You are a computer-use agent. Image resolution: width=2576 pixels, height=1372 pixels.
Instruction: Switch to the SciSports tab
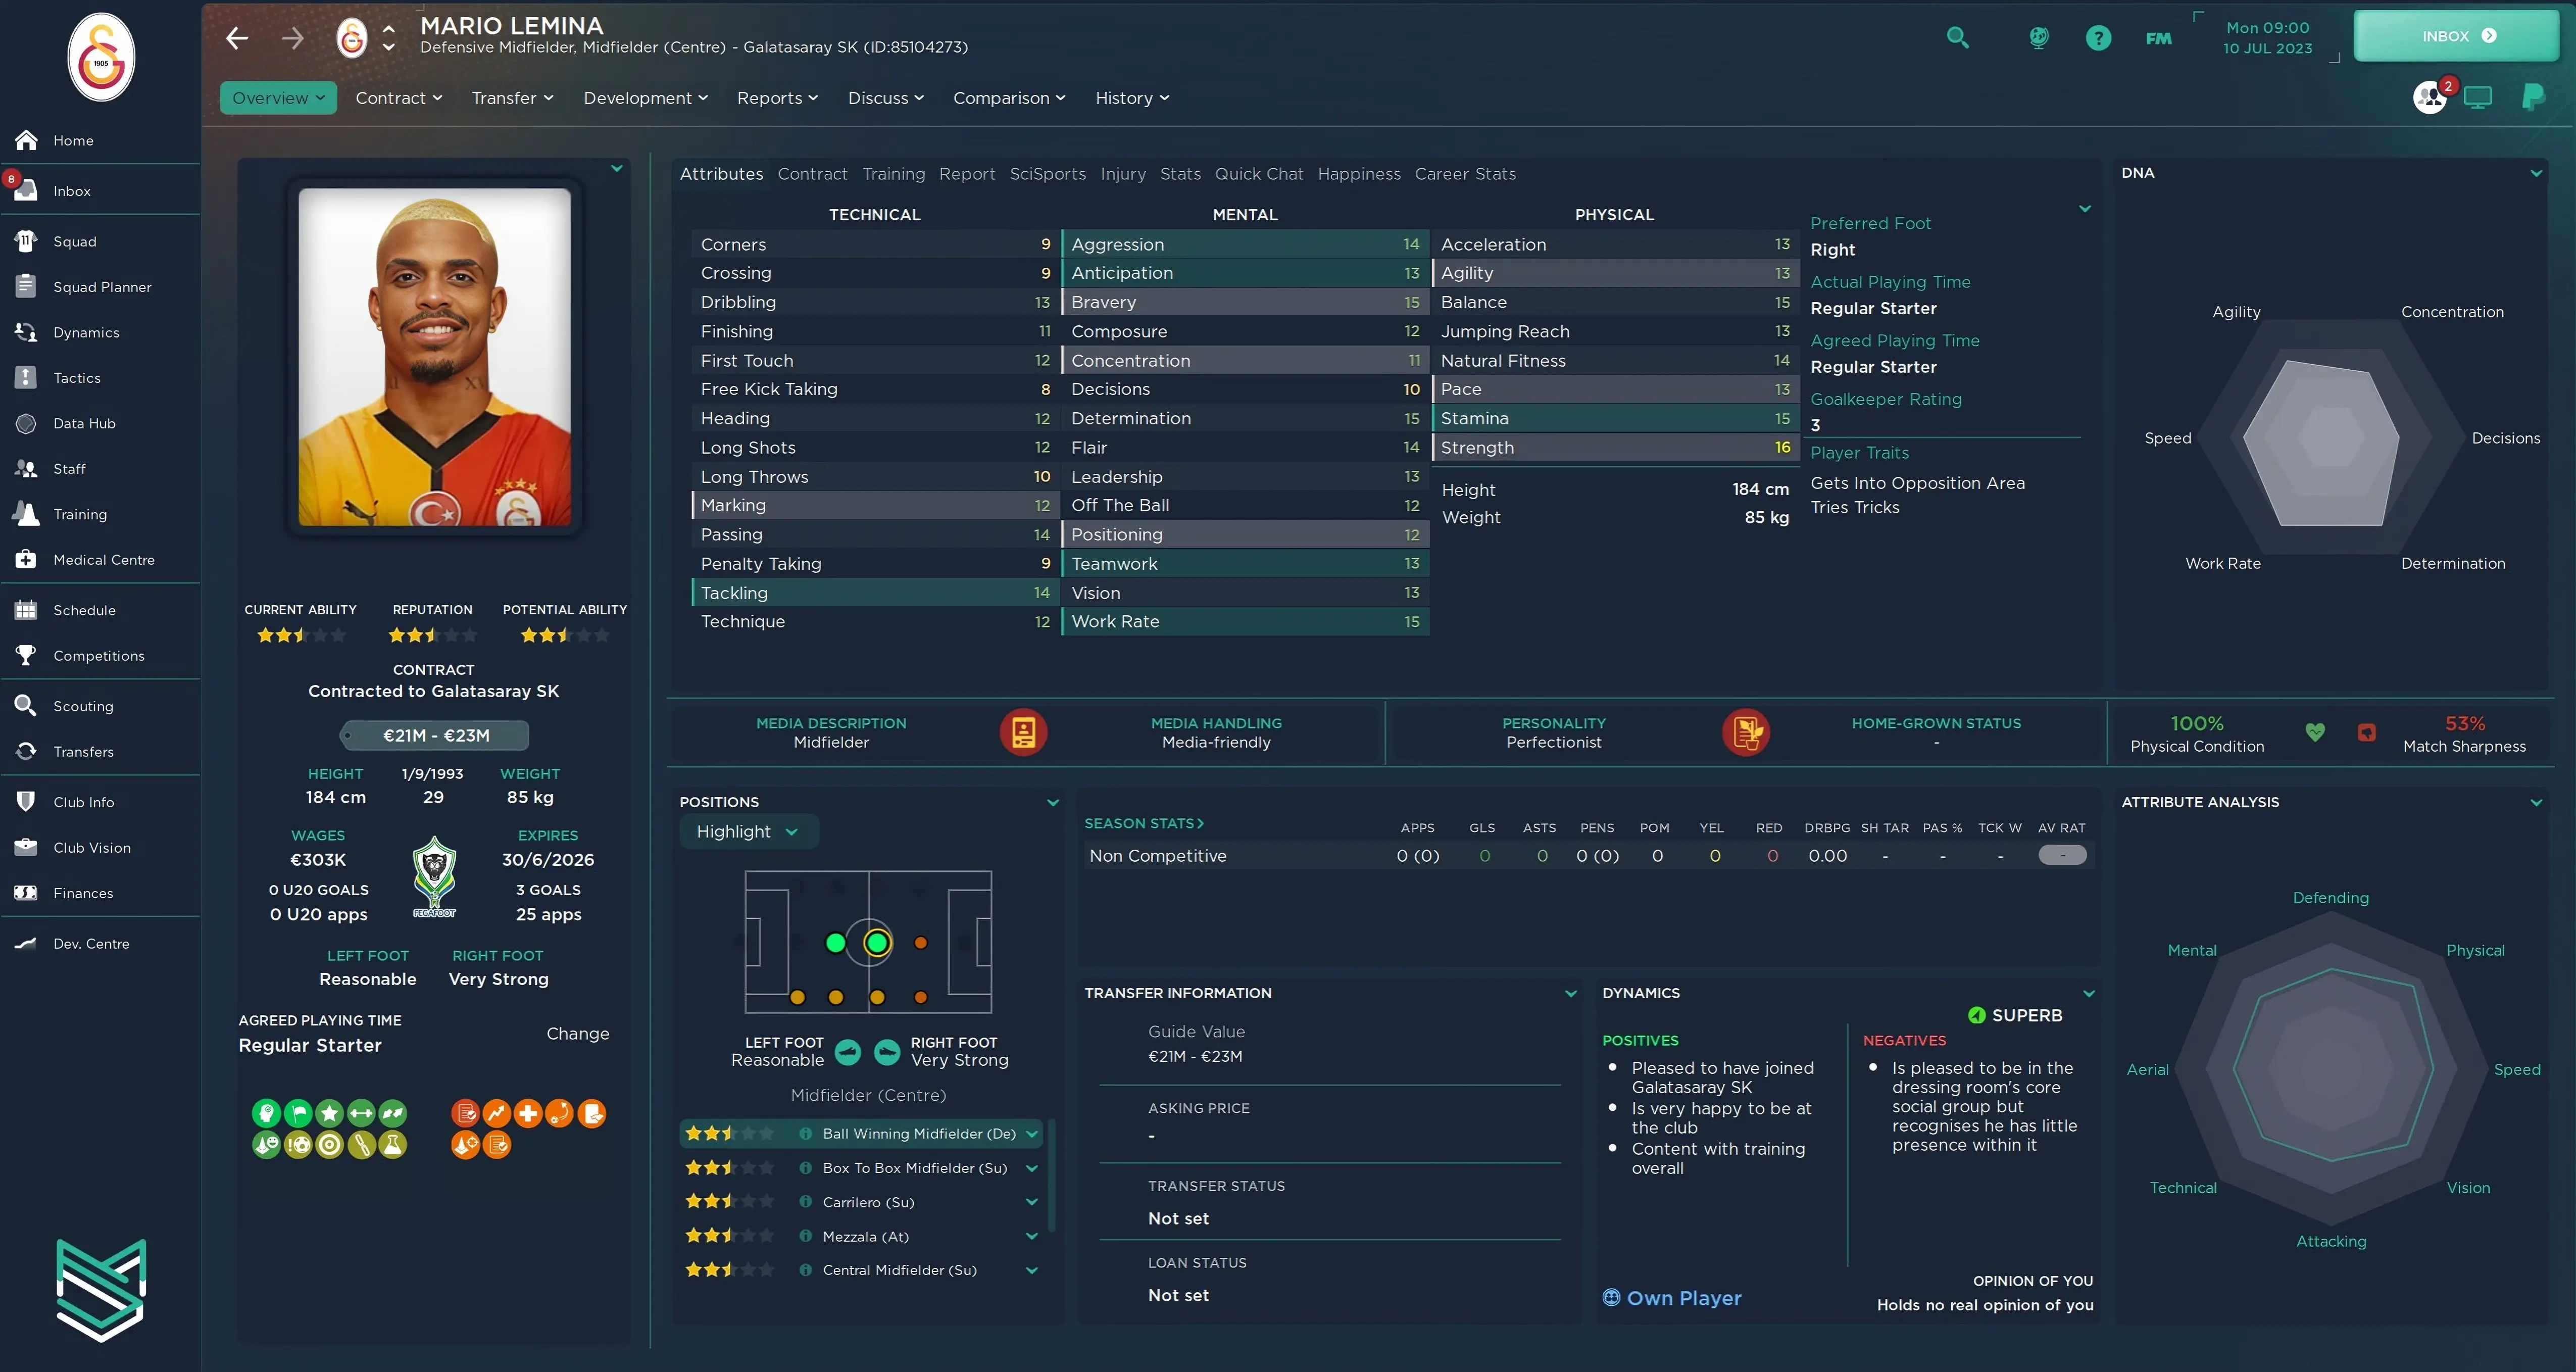[1047, 174]
